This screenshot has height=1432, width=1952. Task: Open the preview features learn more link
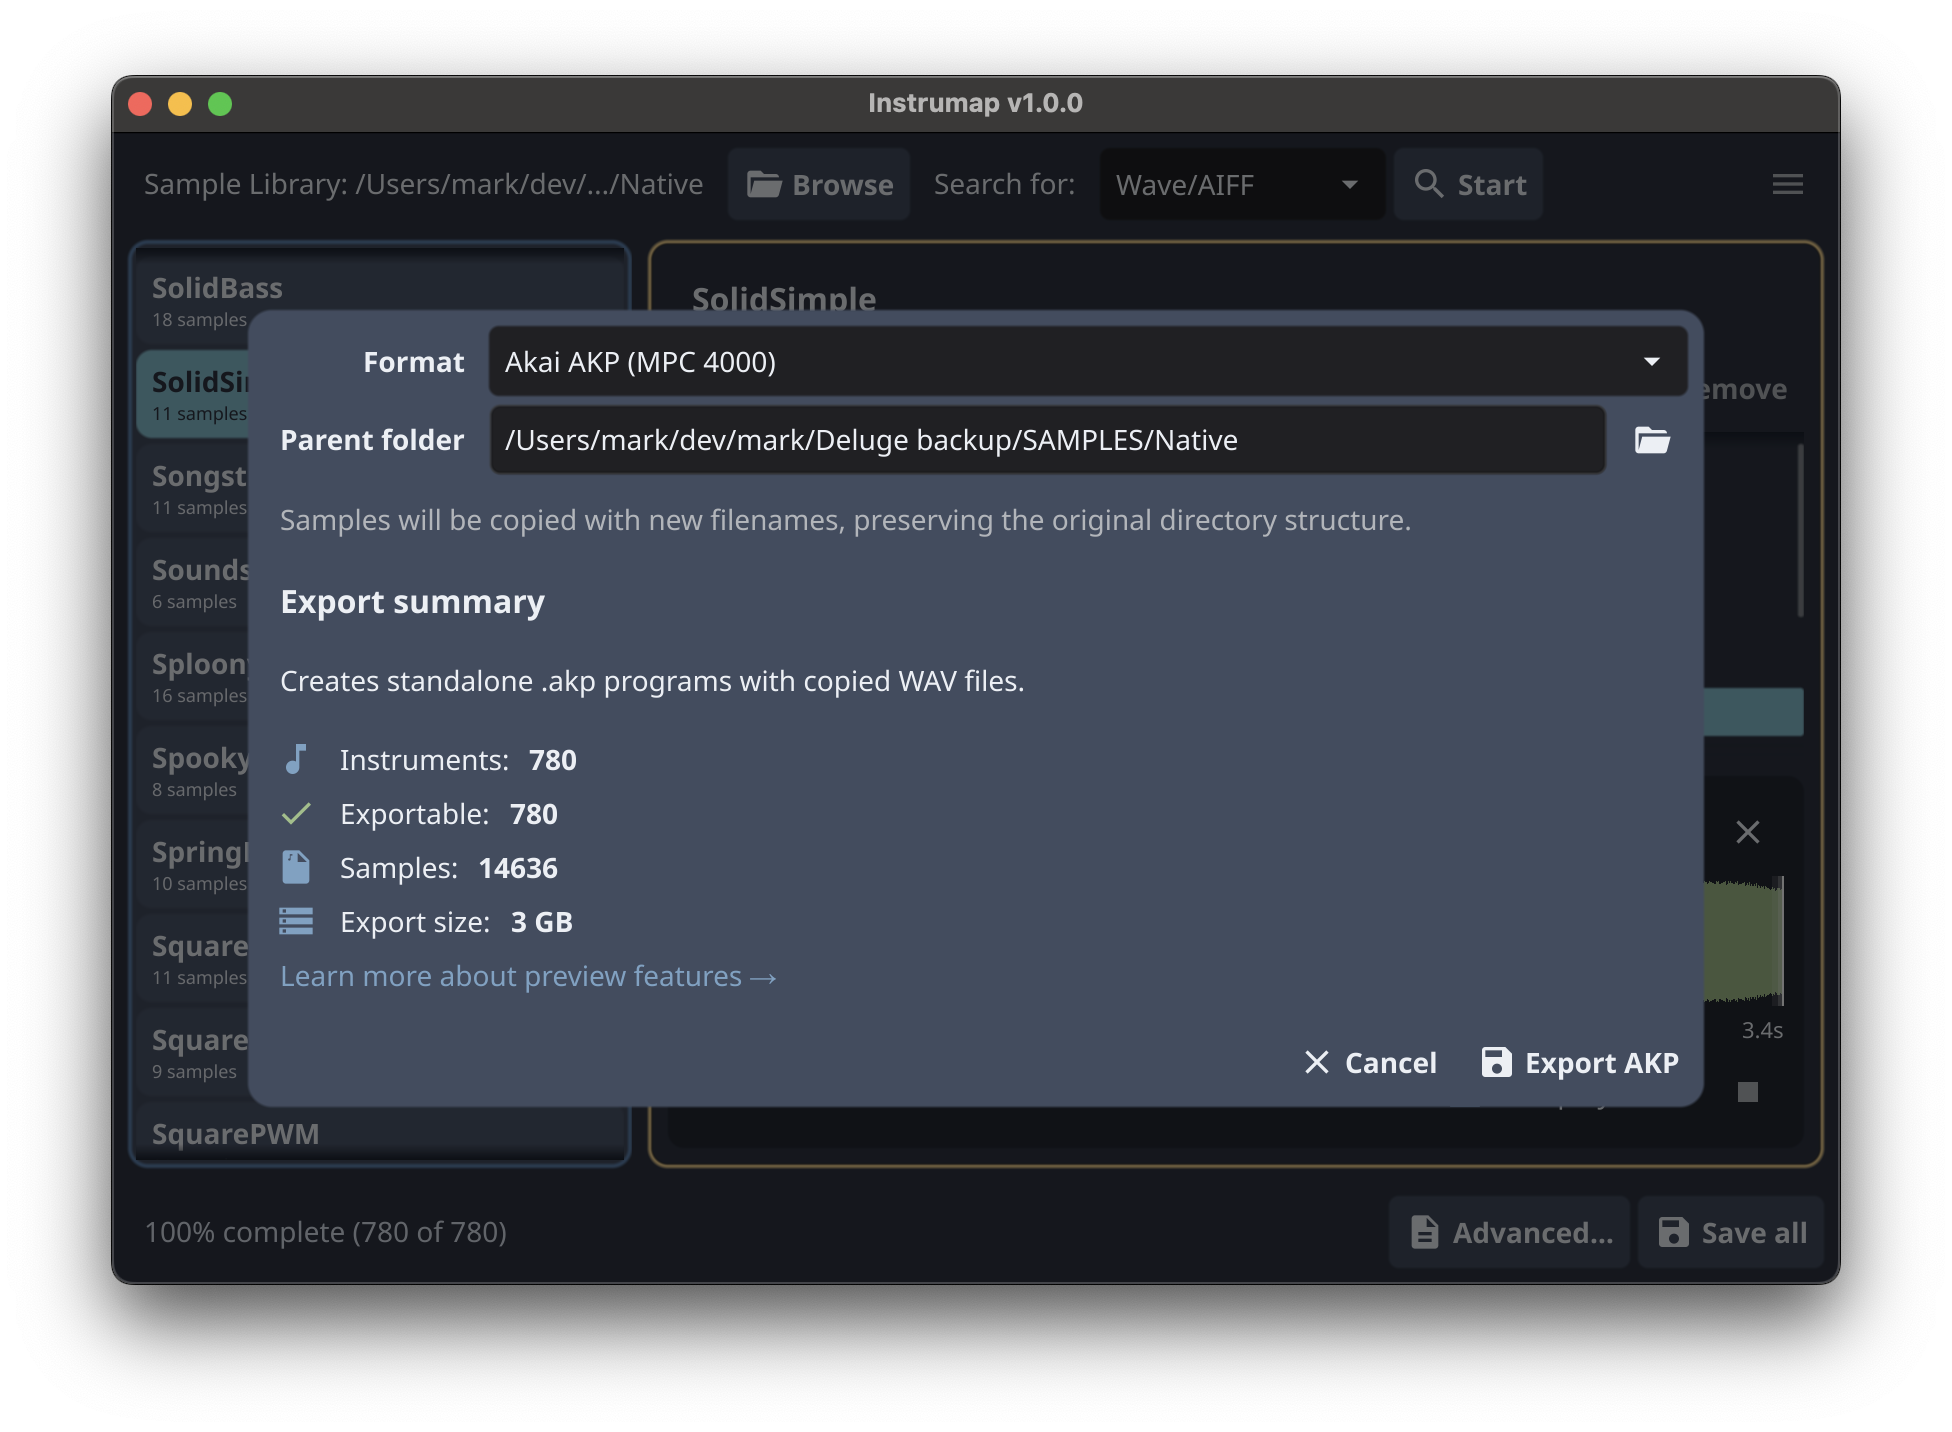528,976
